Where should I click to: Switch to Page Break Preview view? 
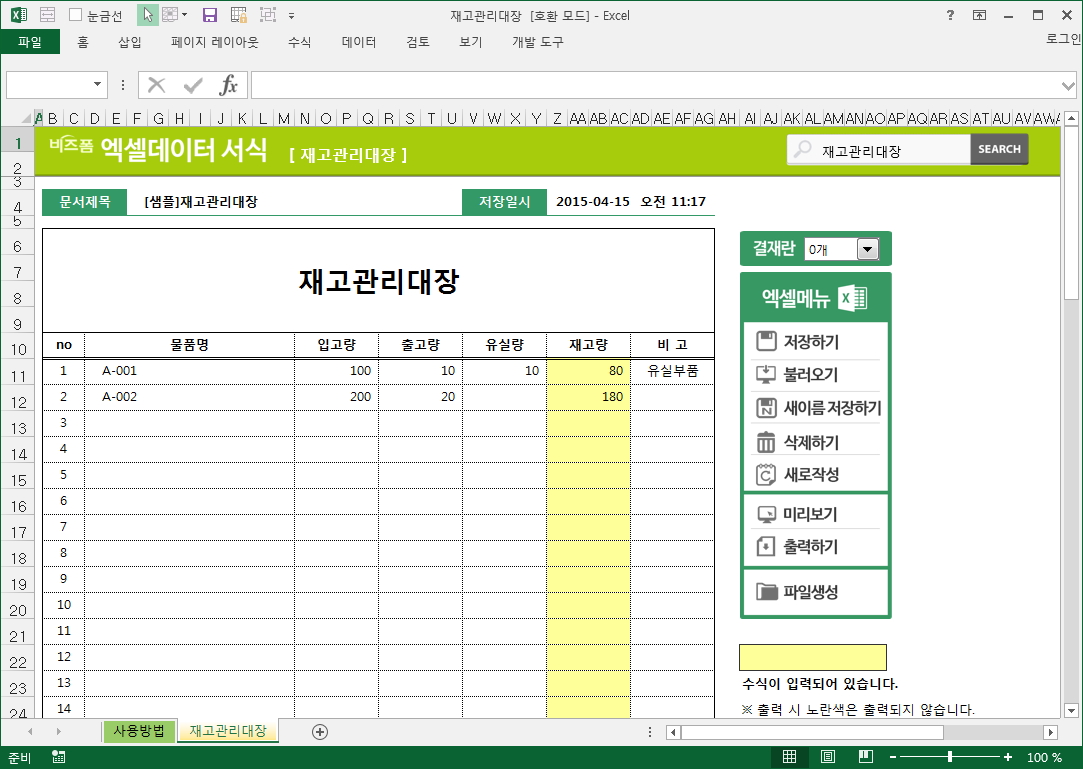coord(865,757)
